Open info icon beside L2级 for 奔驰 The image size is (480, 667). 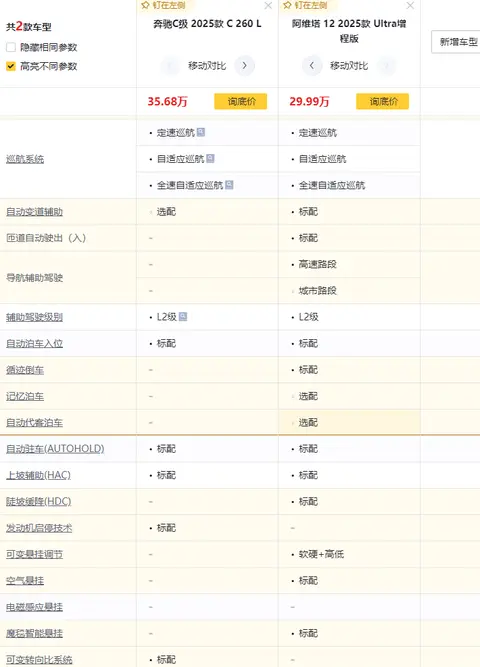pos(183,317)
